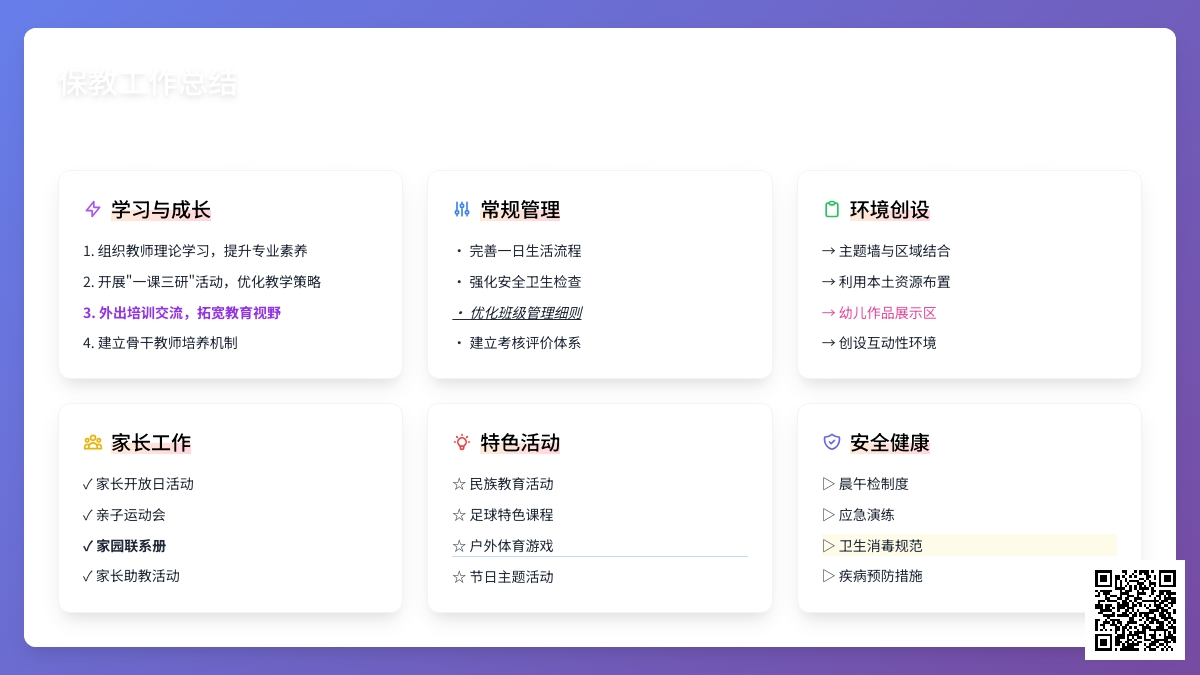Click the line 利用本土资源布置
Viewport: 1200px width, 675px height.
click(x=886, y=282)
